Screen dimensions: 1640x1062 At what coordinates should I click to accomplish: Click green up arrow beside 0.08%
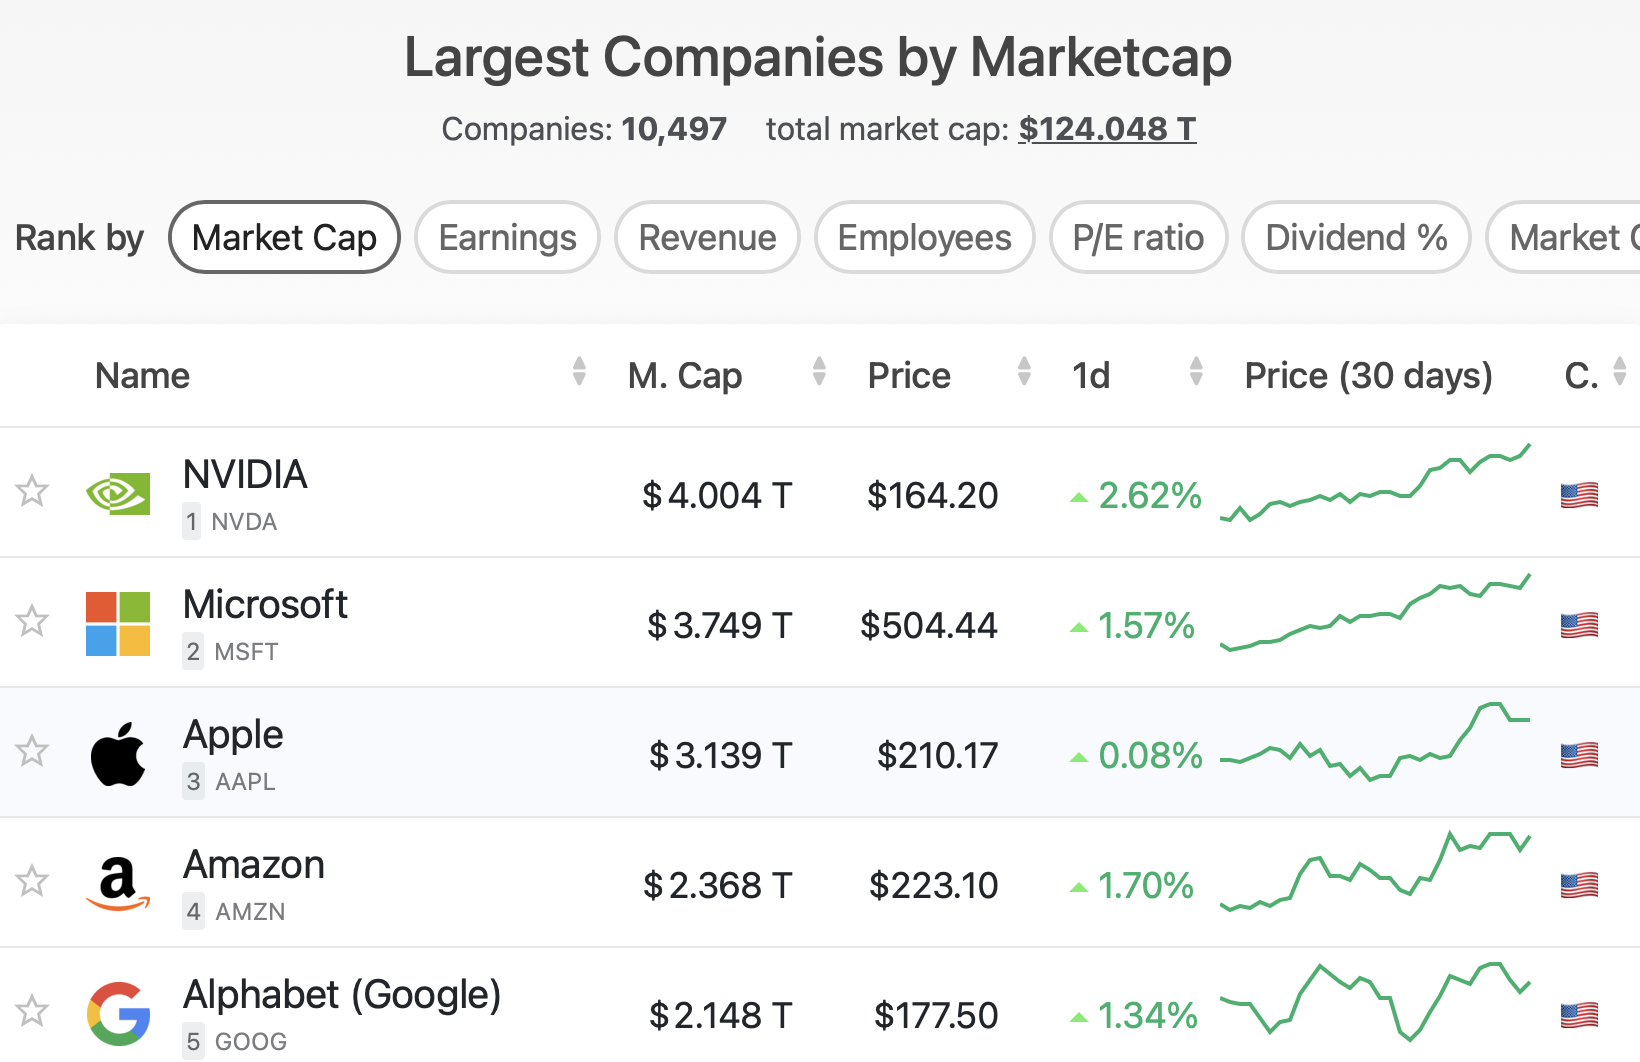tap(1079, 757)
